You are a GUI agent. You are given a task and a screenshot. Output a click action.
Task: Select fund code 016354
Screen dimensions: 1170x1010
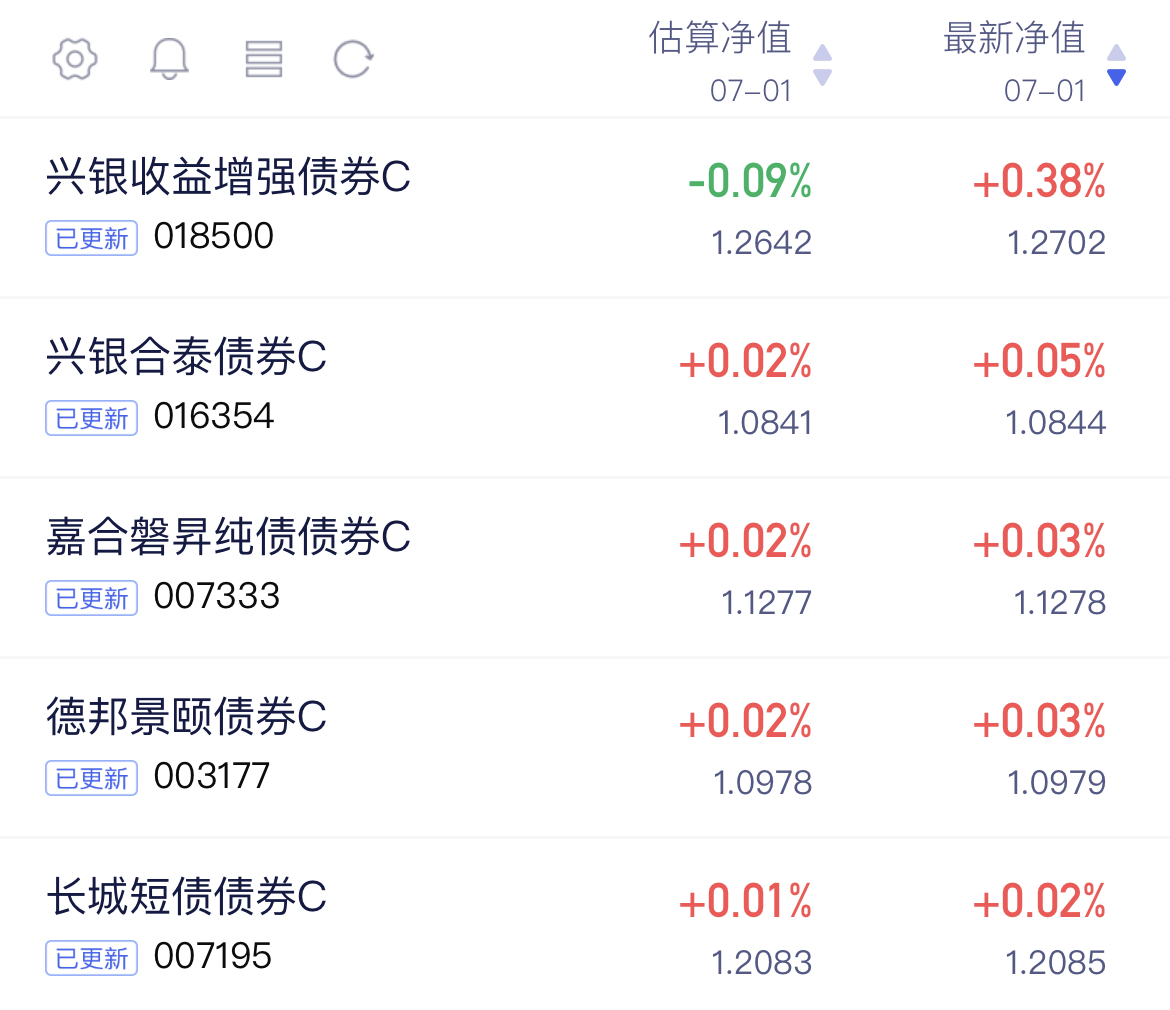click(213, 416)
